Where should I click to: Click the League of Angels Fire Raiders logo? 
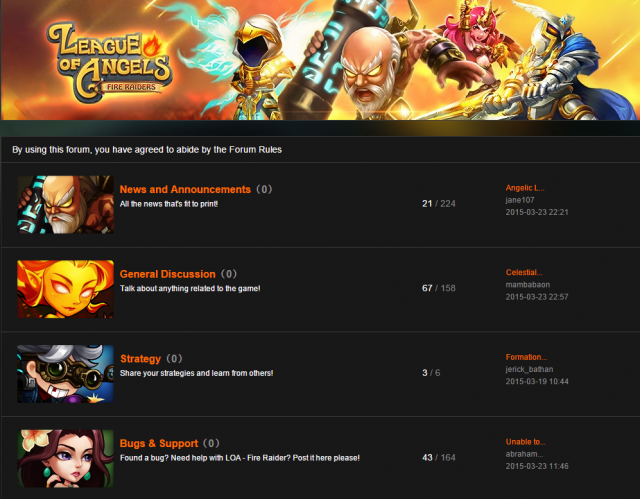tap(109, 62)
